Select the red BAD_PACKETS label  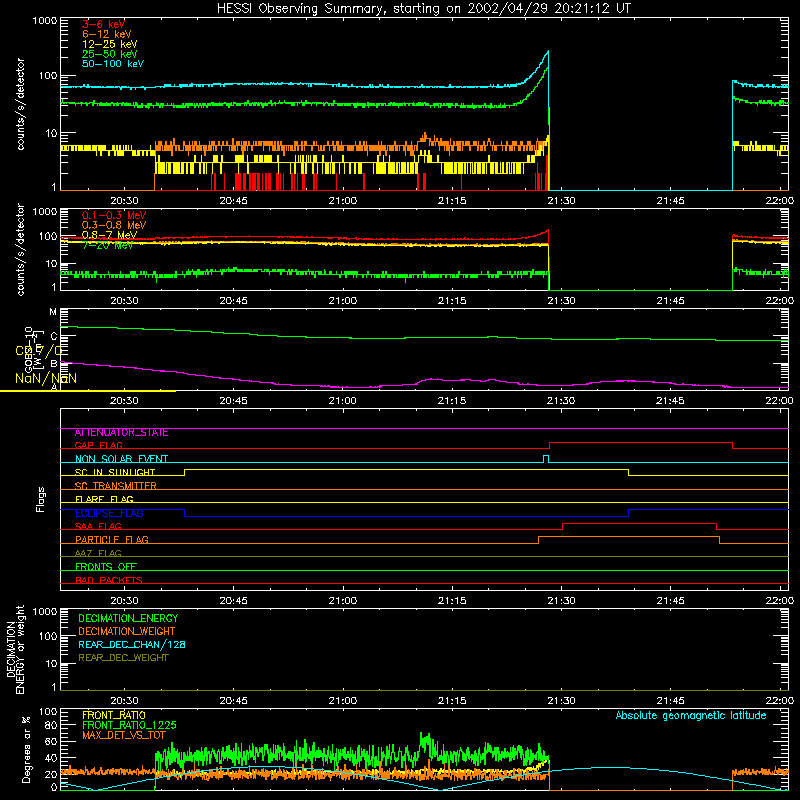tap(109, 580)
